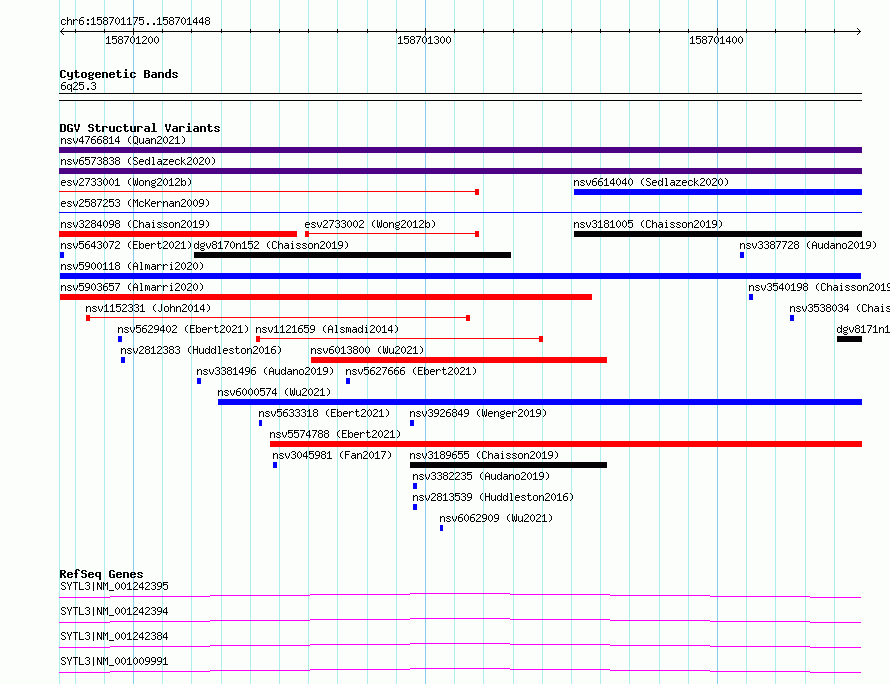890x684 pixels.
Task: Click nsv5643072 (Ebert2021) label
Action: [x=126, y=245]
